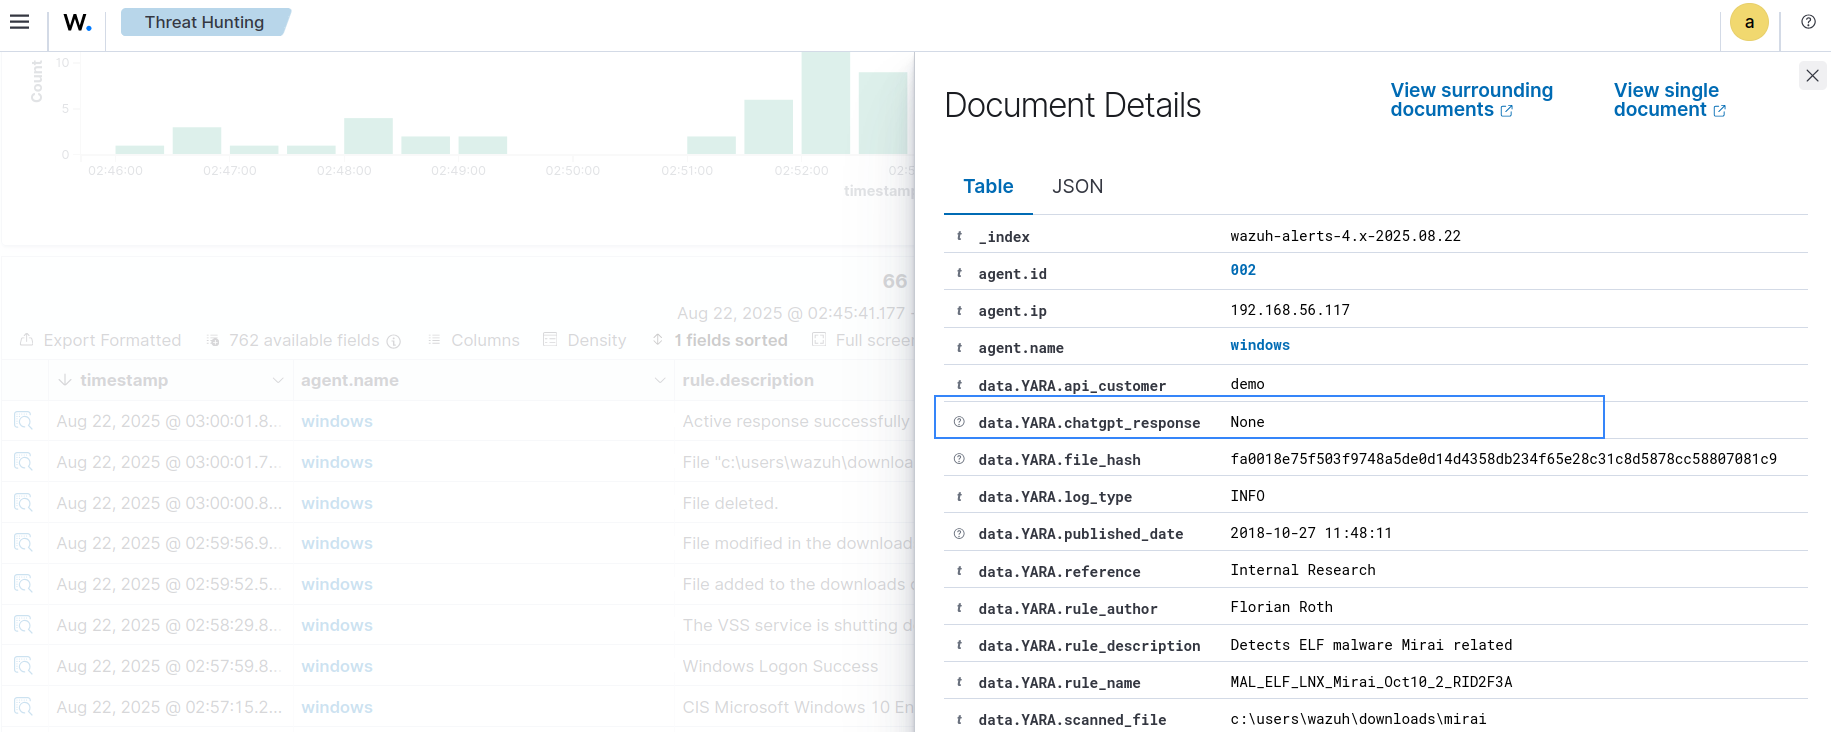Image resolution: width=1831 pixels, height=732 pixels.
Task: Close the Document Details flyout
Action: point(1812,76)
